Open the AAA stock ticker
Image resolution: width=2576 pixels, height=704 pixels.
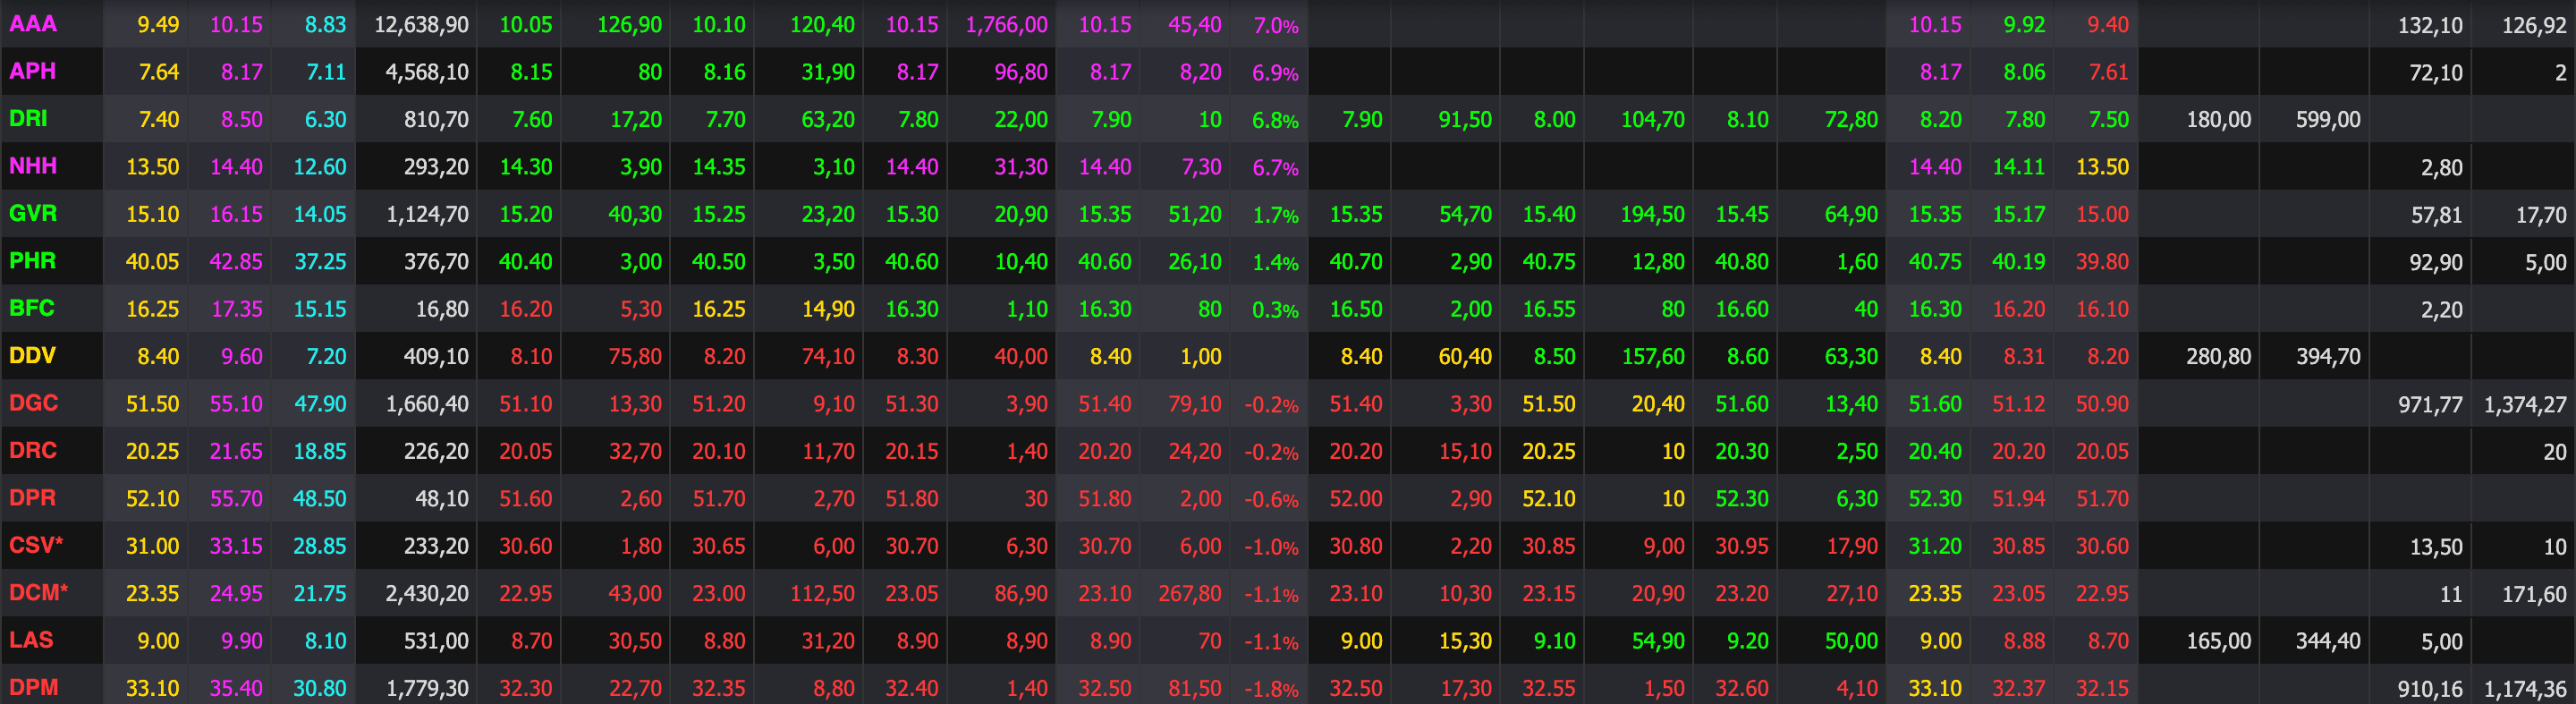pos(33,24)
